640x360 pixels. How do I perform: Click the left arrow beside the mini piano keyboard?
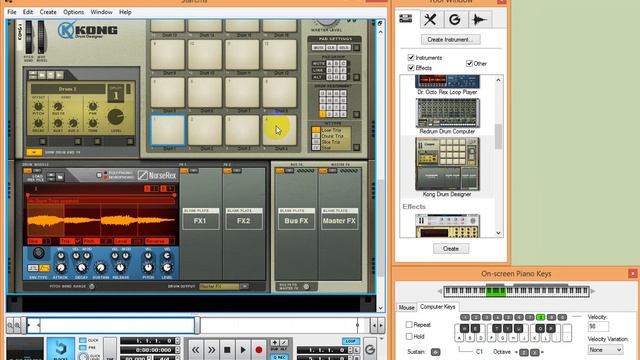tap(439, 291)
